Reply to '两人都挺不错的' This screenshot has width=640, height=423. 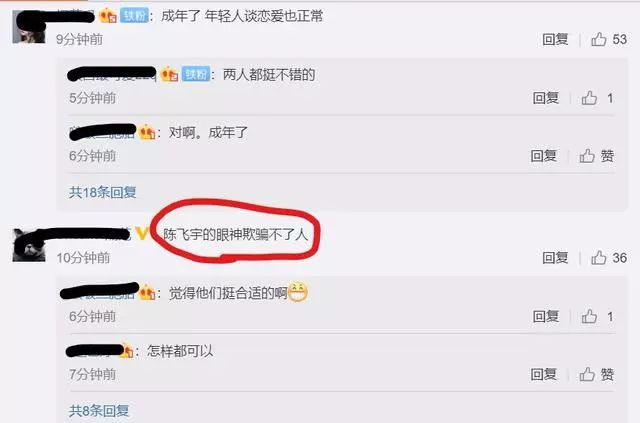tap(545, 98)
